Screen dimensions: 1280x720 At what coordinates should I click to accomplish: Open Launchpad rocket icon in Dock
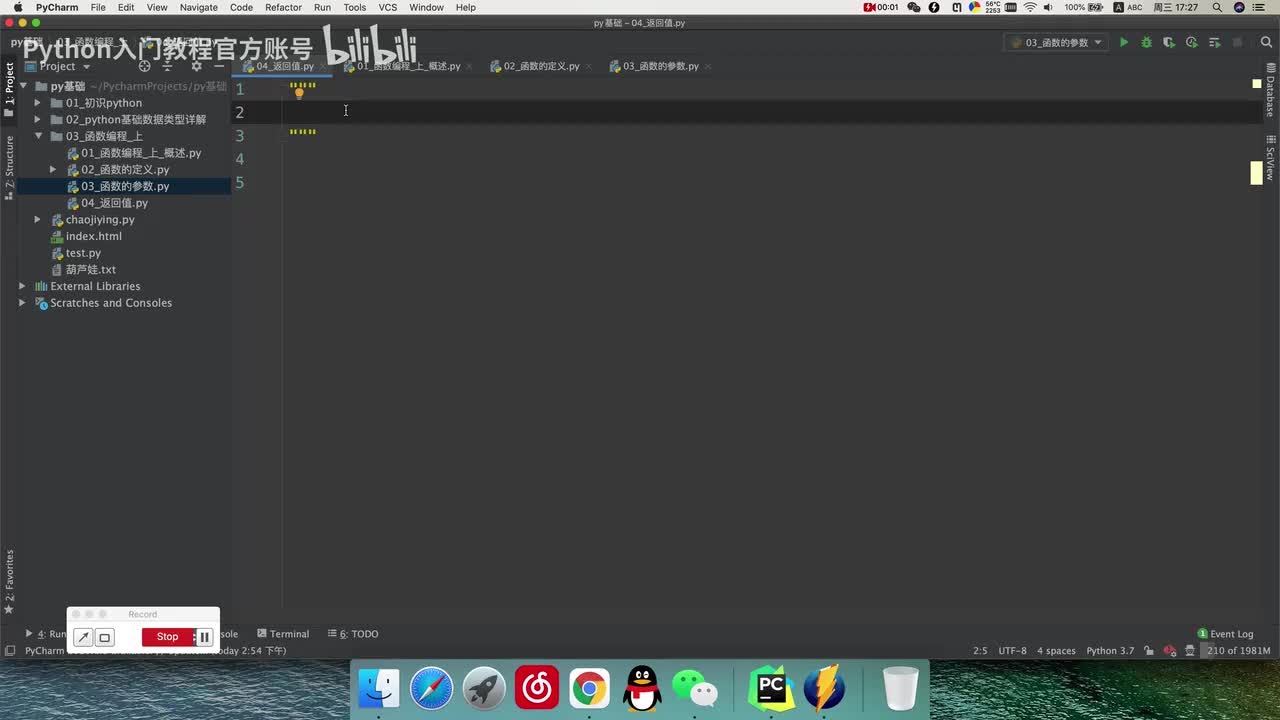(484, 689)
